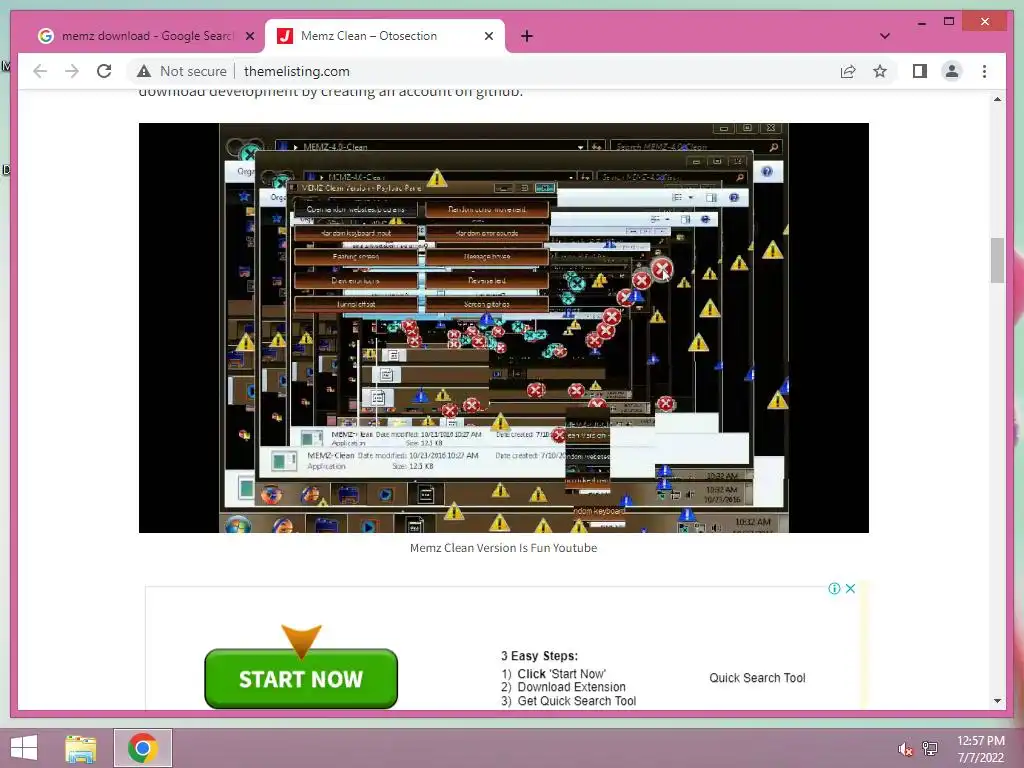Viewport: 1024px width, 768px height.
Task: Select the Memz Clean – Otosection tab
Action: (384, 36)
